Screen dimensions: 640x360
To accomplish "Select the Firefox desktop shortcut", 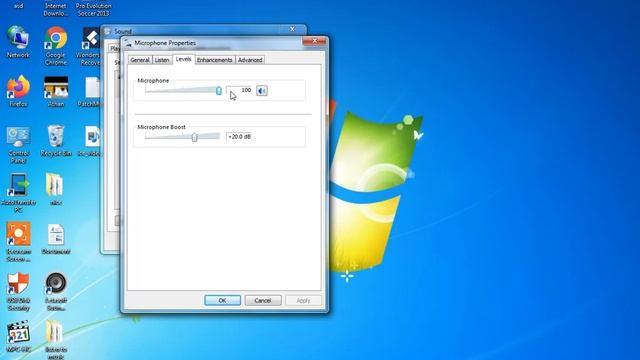I will pos(18,91).
